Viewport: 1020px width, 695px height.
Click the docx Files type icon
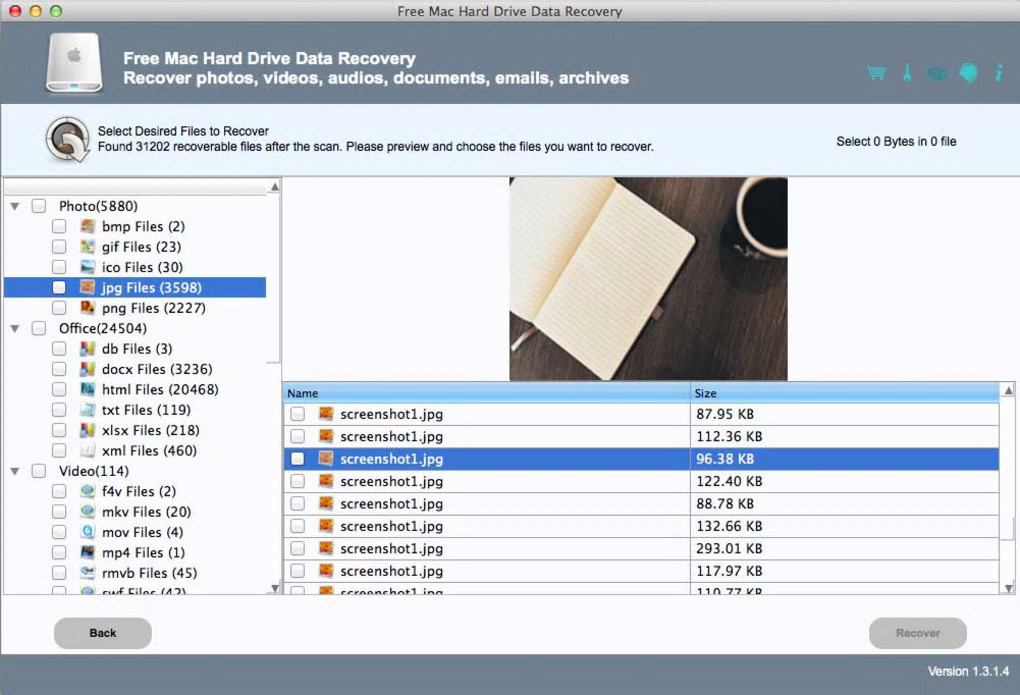coord(87,369)
